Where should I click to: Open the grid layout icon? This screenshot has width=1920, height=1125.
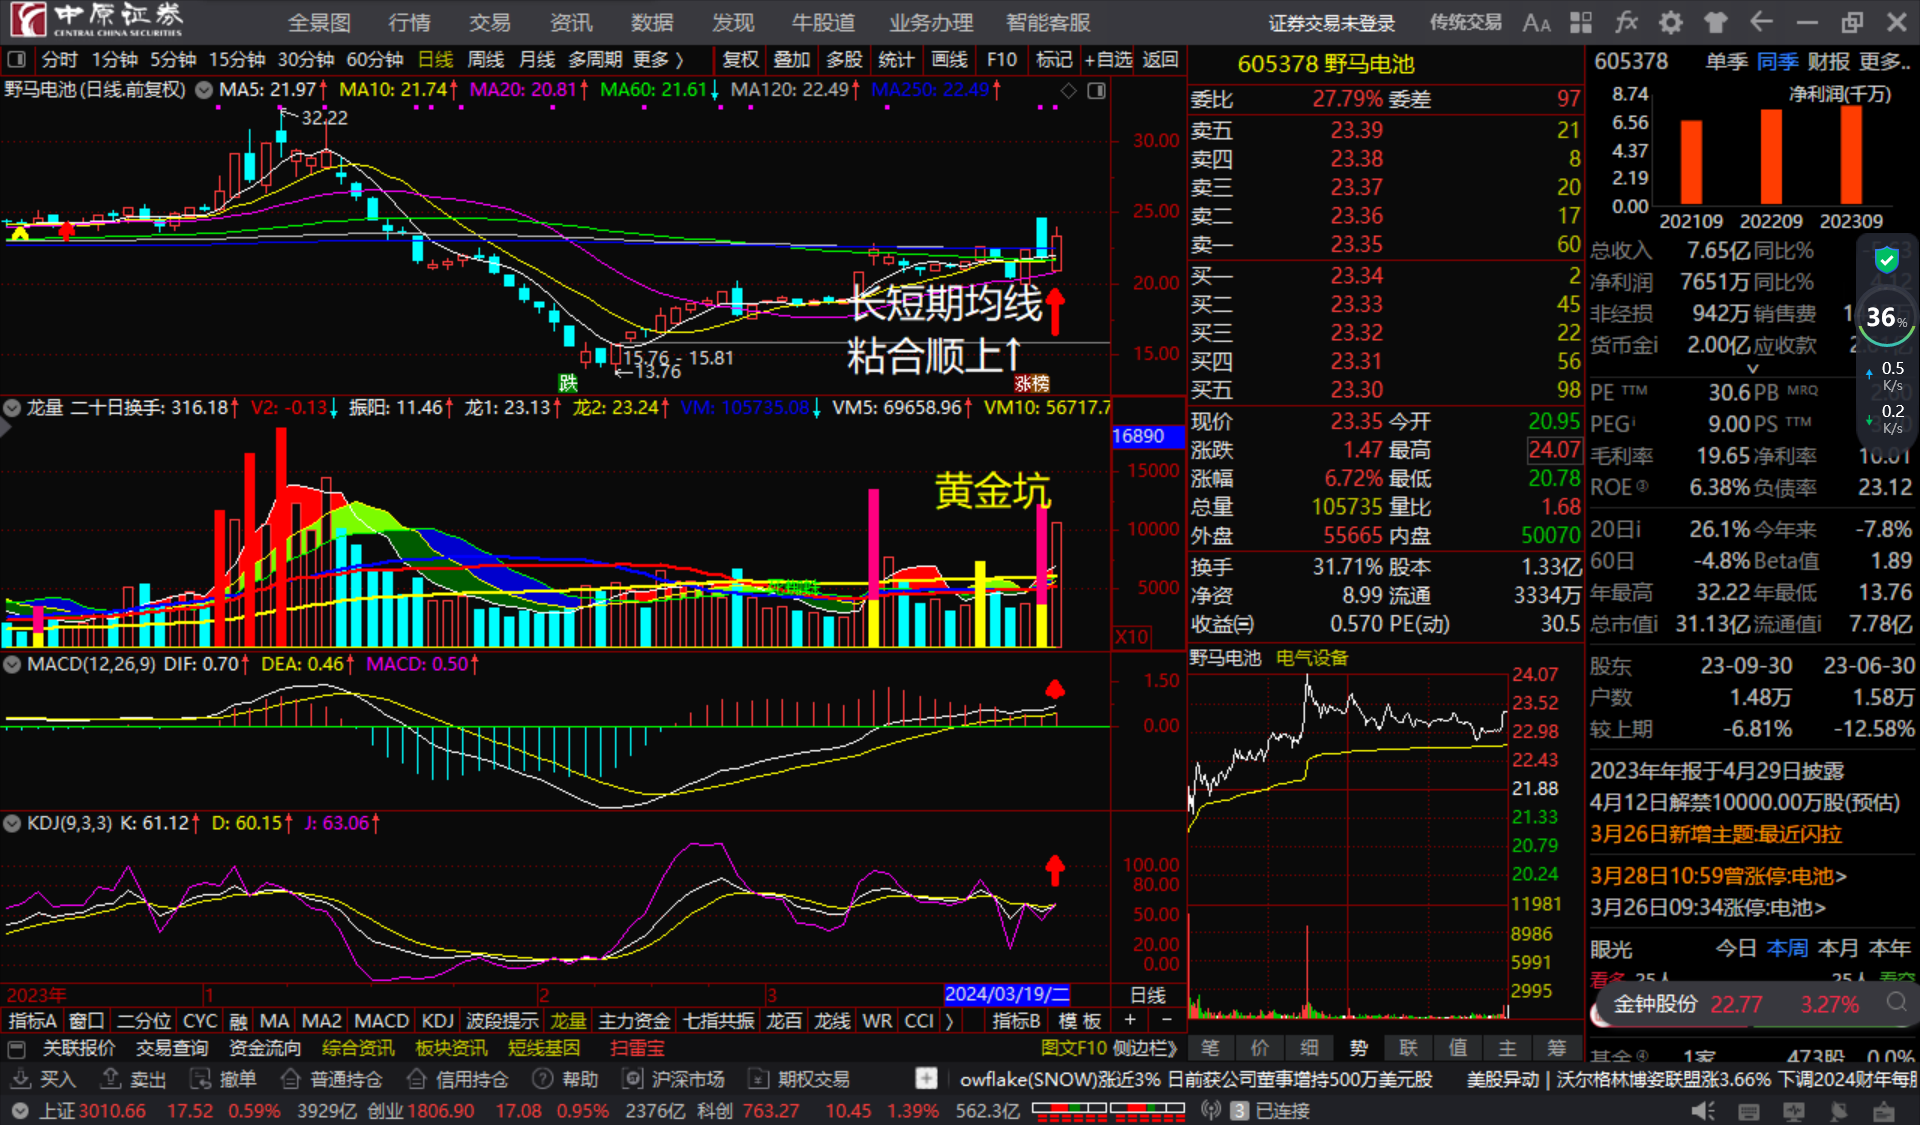coord(1581,22)
